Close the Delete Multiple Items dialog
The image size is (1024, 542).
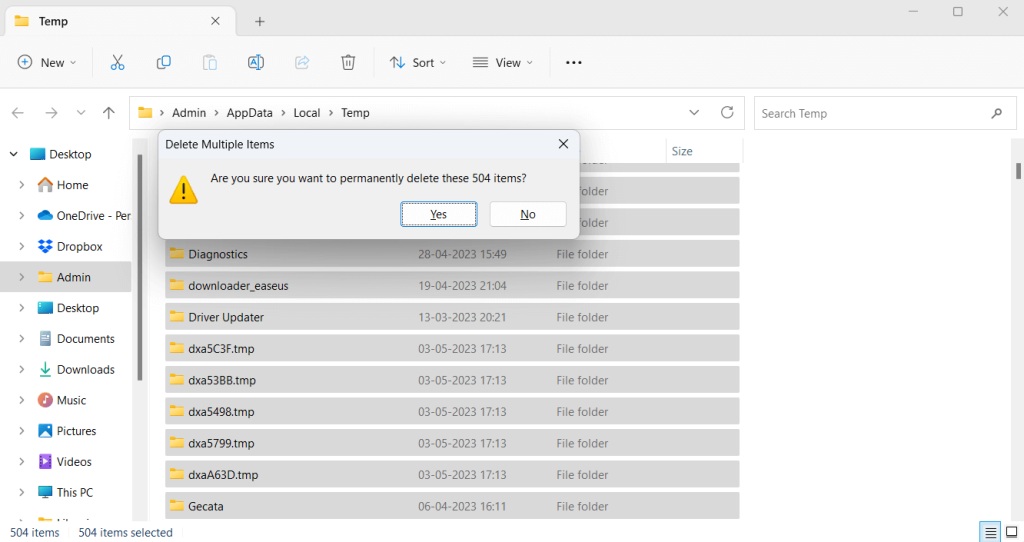pos(563,144)
